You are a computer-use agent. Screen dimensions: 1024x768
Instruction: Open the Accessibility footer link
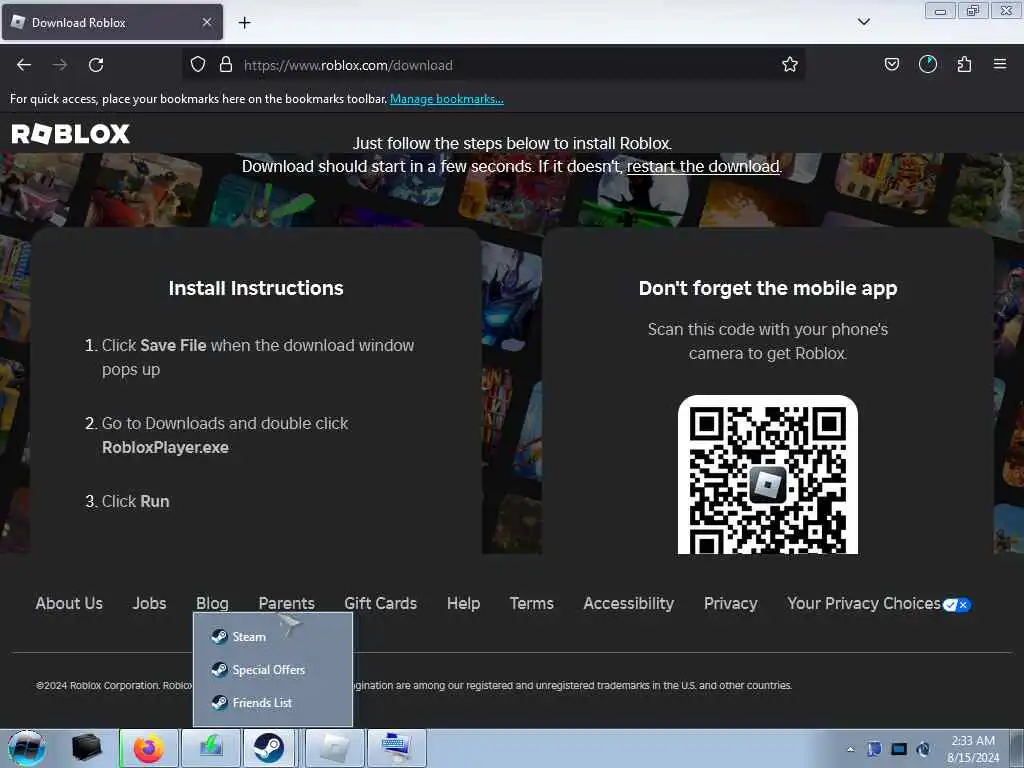pyautogui.click(x=628, y=603)
